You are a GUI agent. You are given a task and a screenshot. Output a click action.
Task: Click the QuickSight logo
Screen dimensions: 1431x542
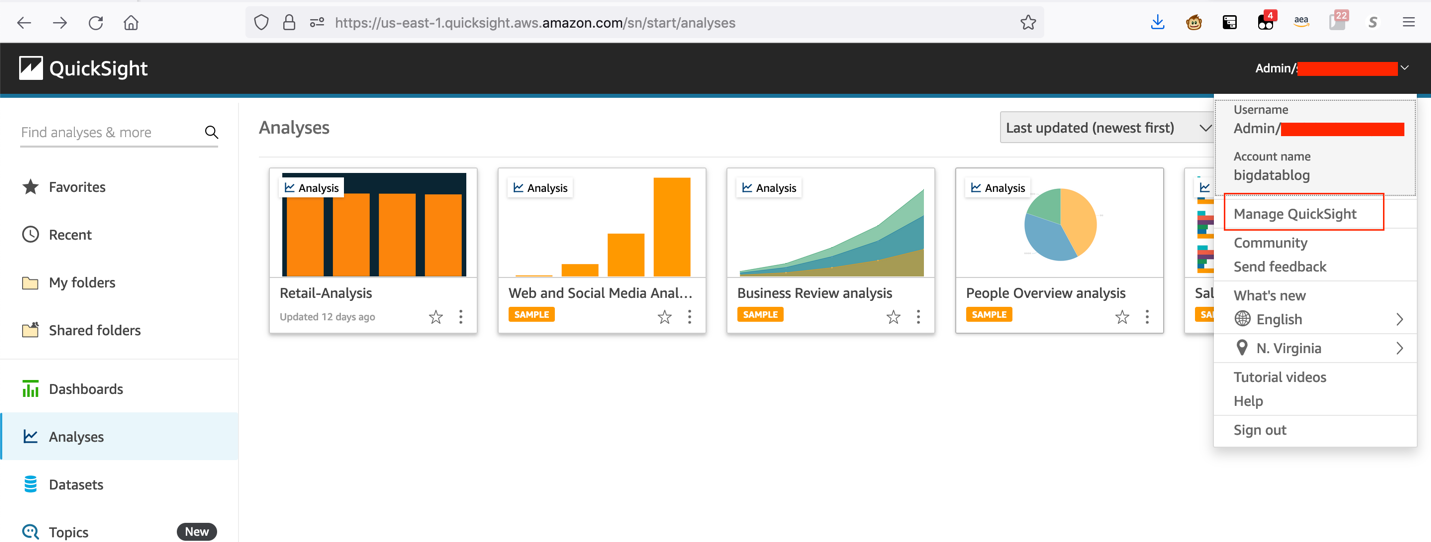point(83,68)
